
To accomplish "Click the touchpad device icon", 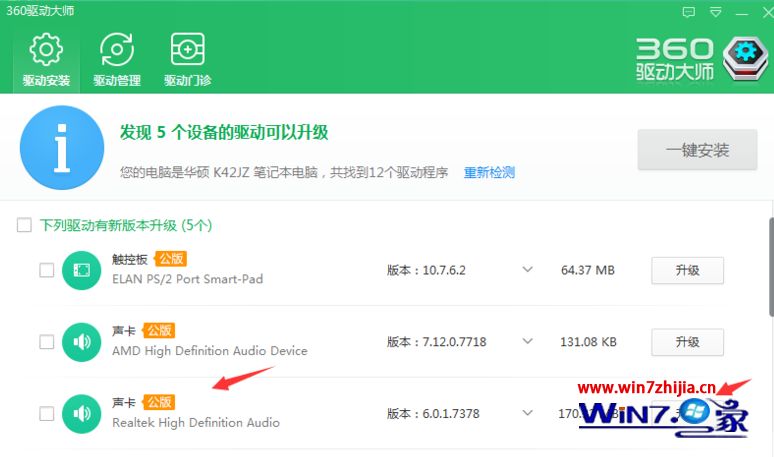I will [81, 270].
